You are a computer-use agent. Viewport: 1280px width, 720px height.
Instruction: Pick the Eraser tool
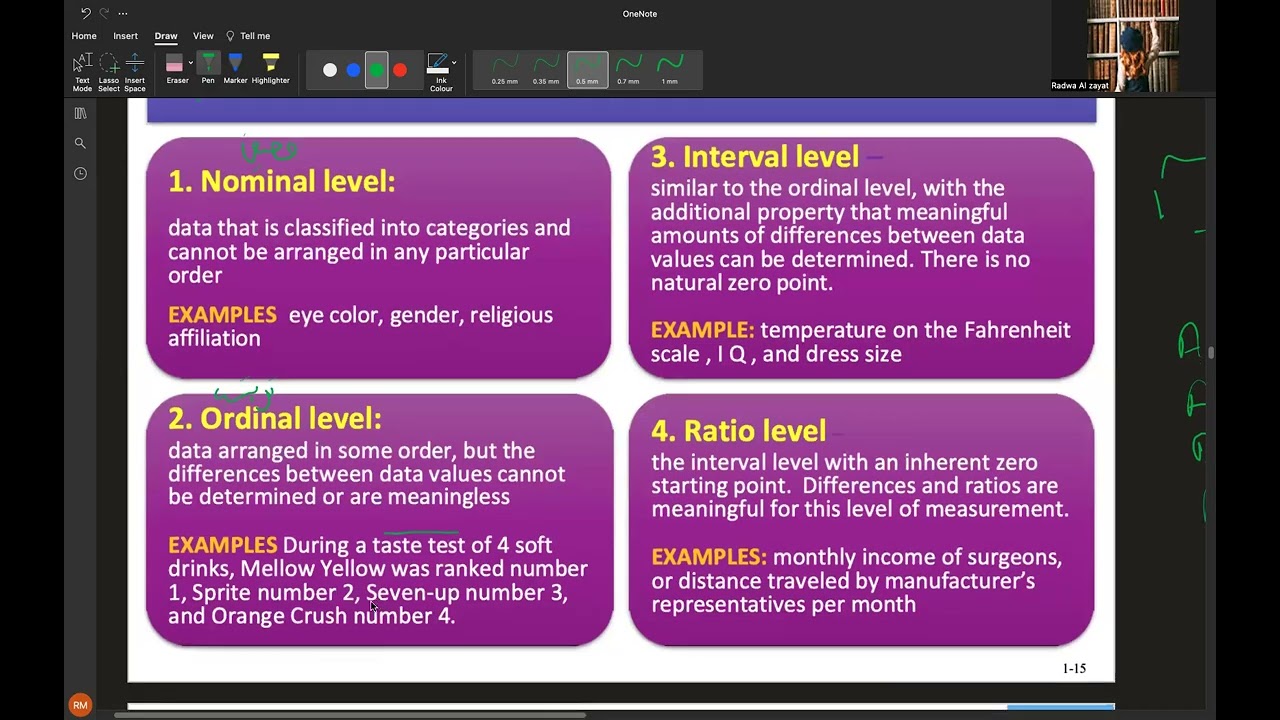175,70
